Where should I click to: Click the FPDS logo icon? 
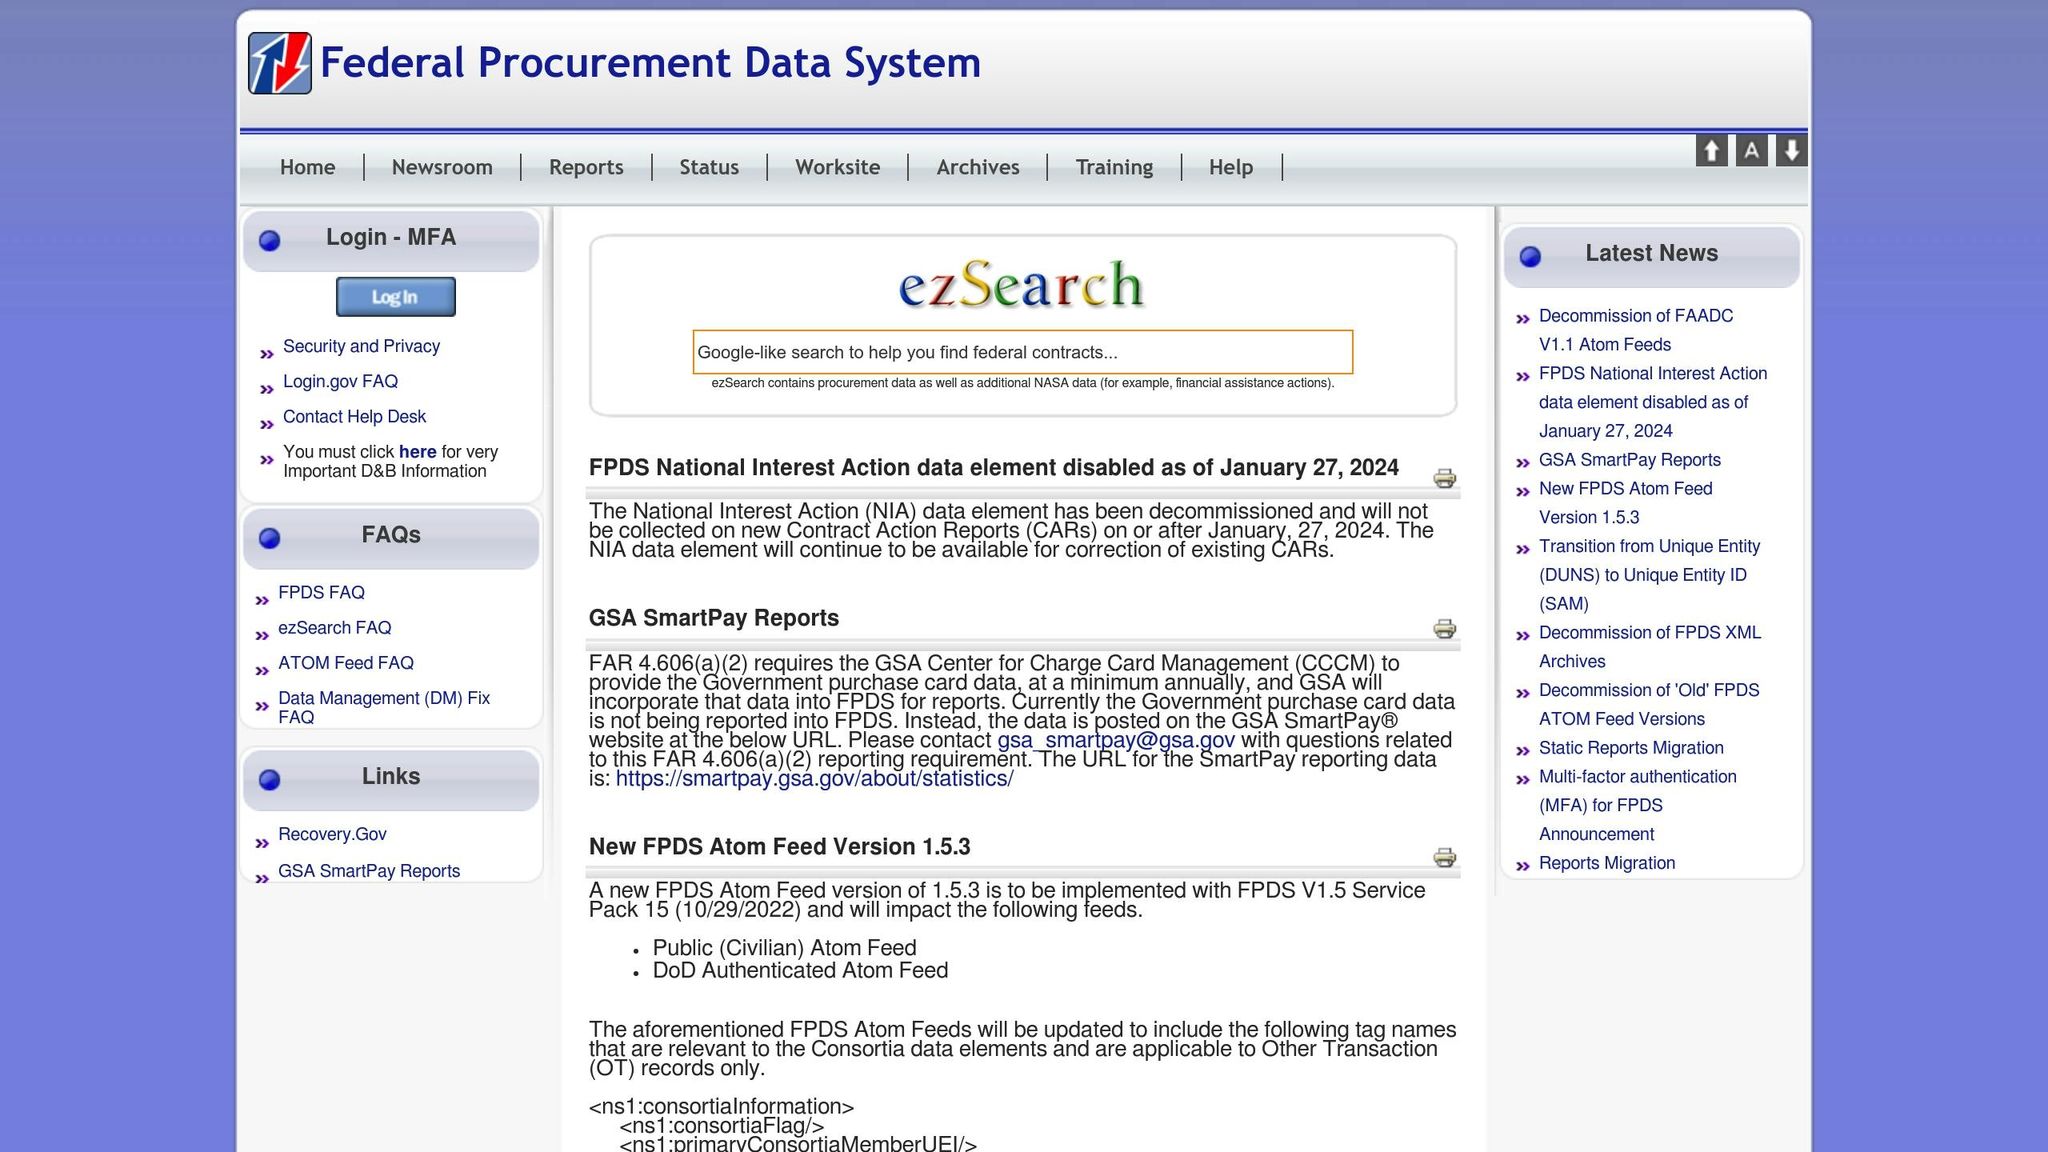280,63
